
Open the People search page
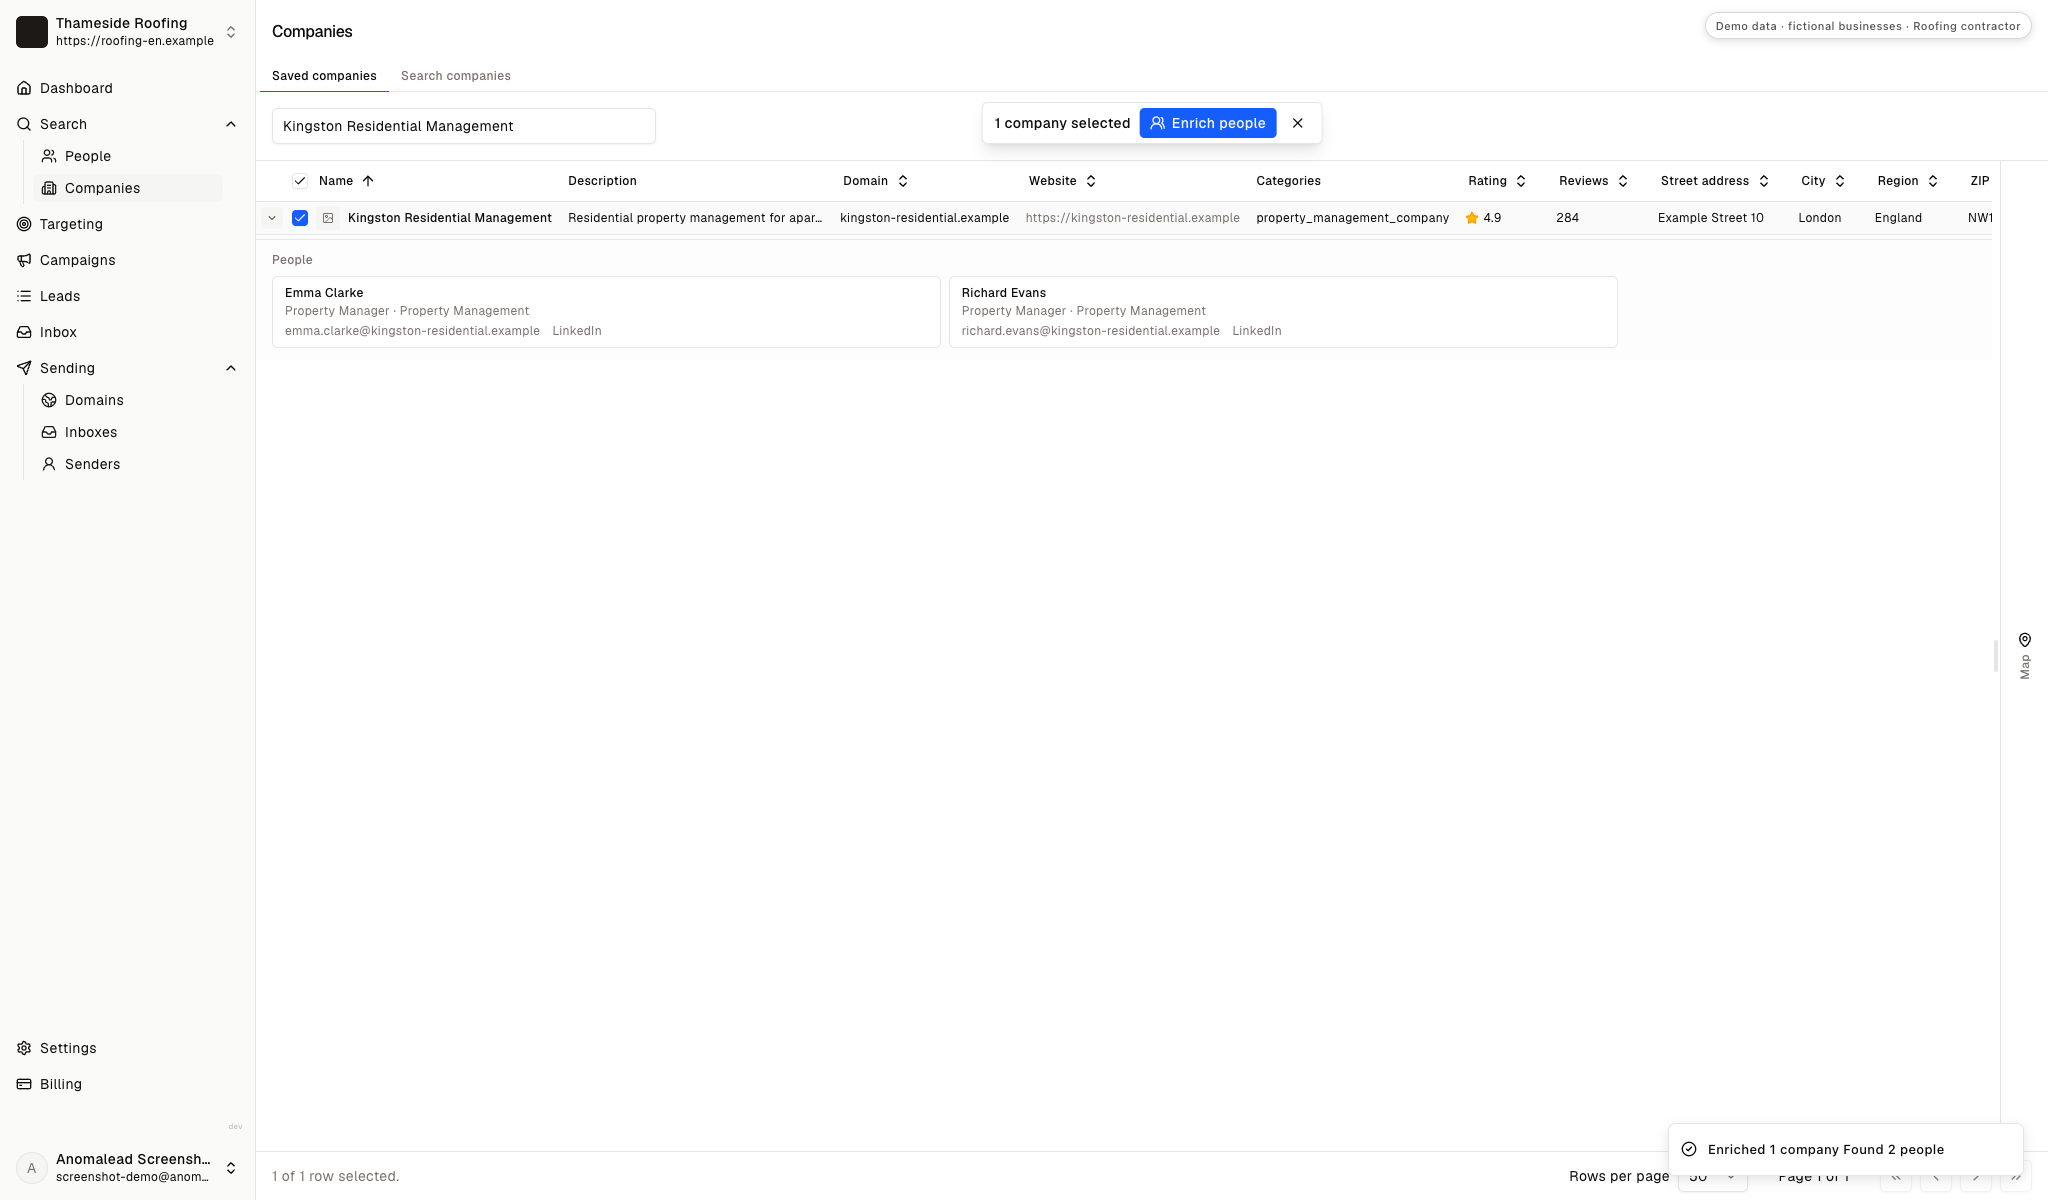click(x=88, y=156)
